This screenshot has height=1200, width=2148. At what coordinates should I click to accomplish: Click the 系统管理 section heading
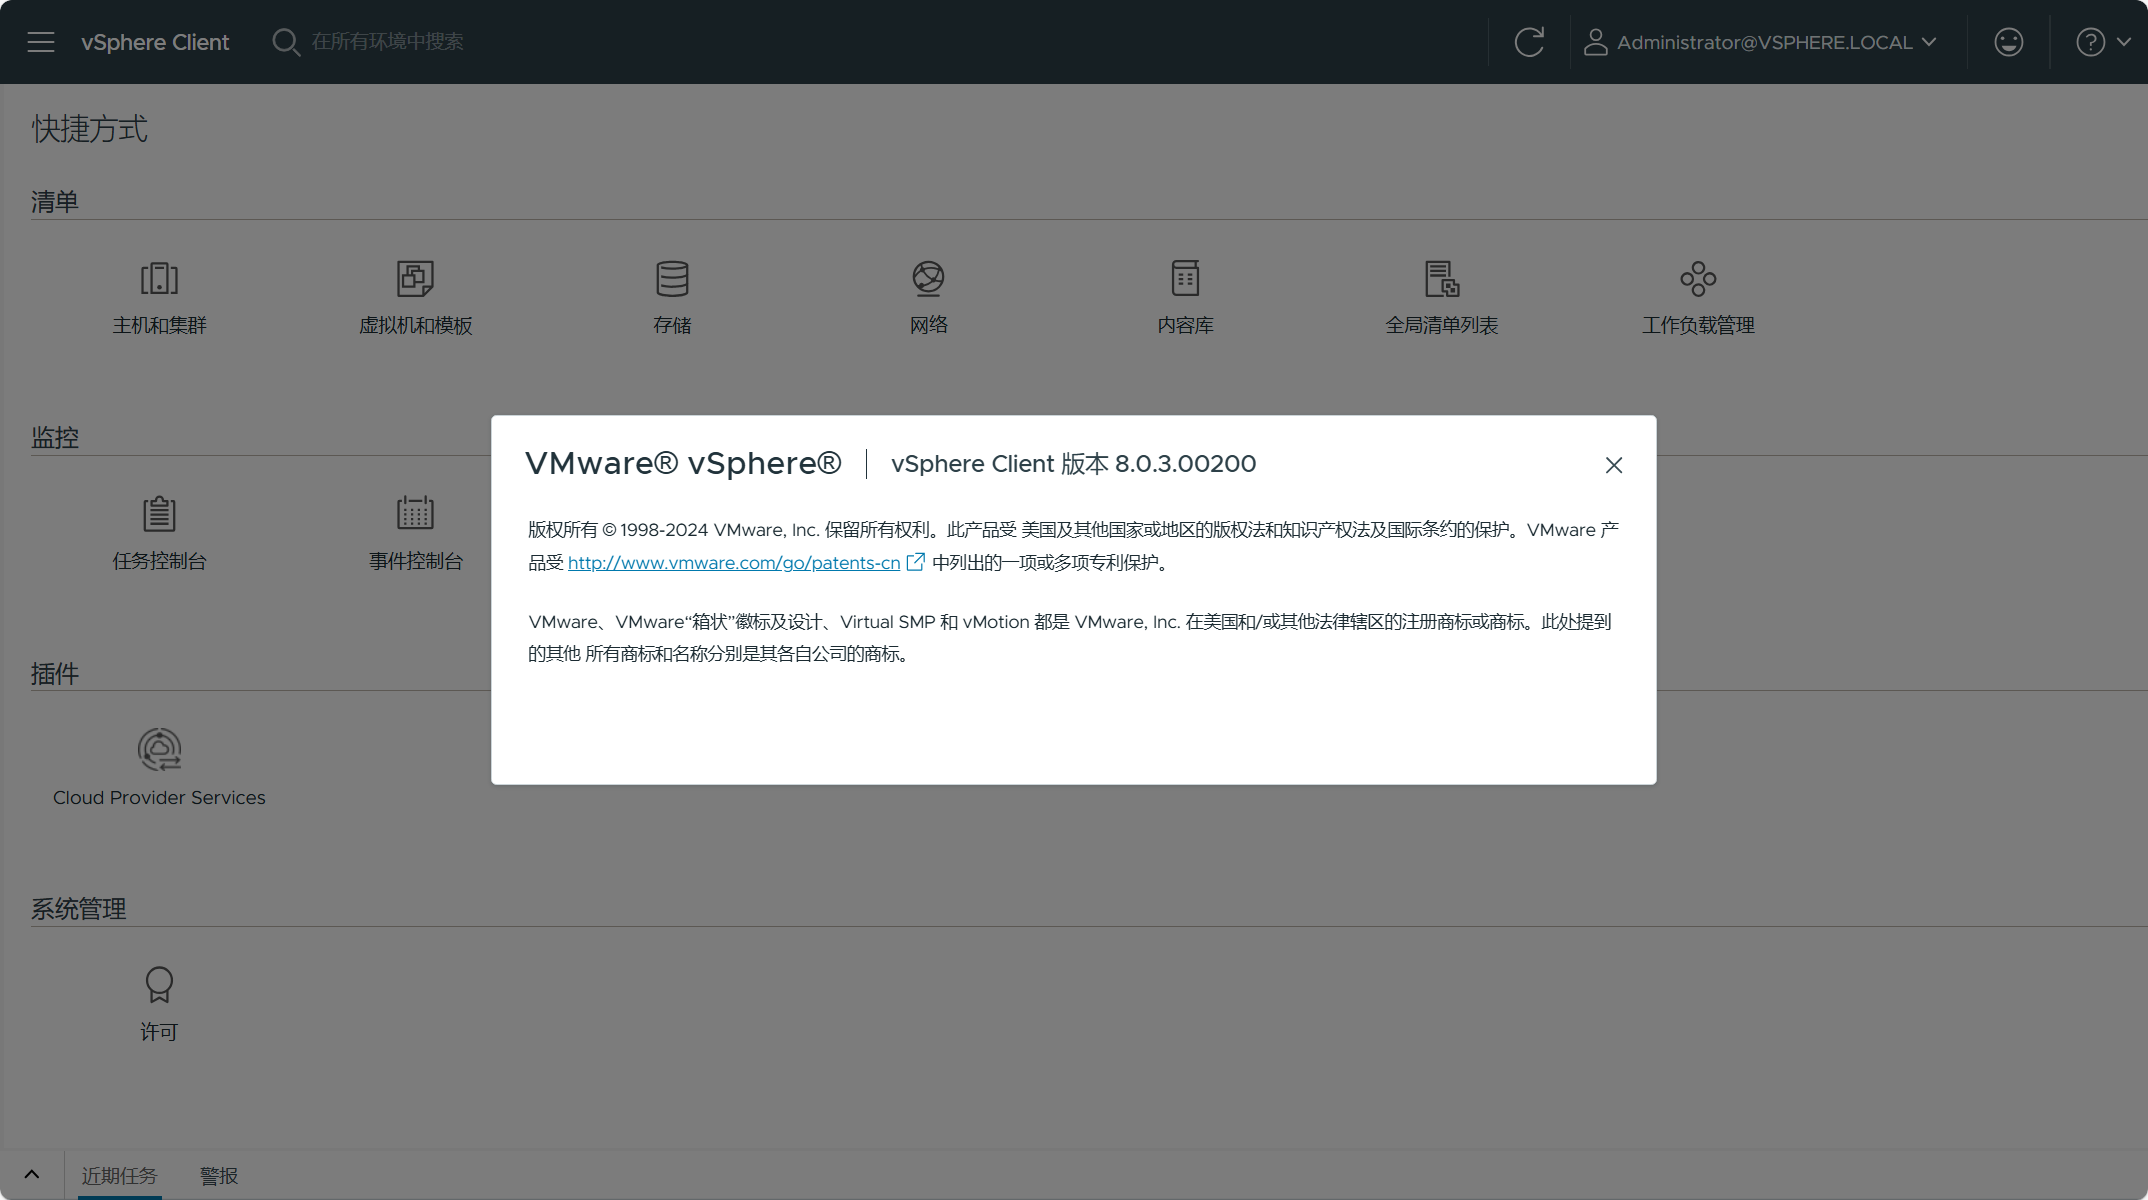coord(78,909)
